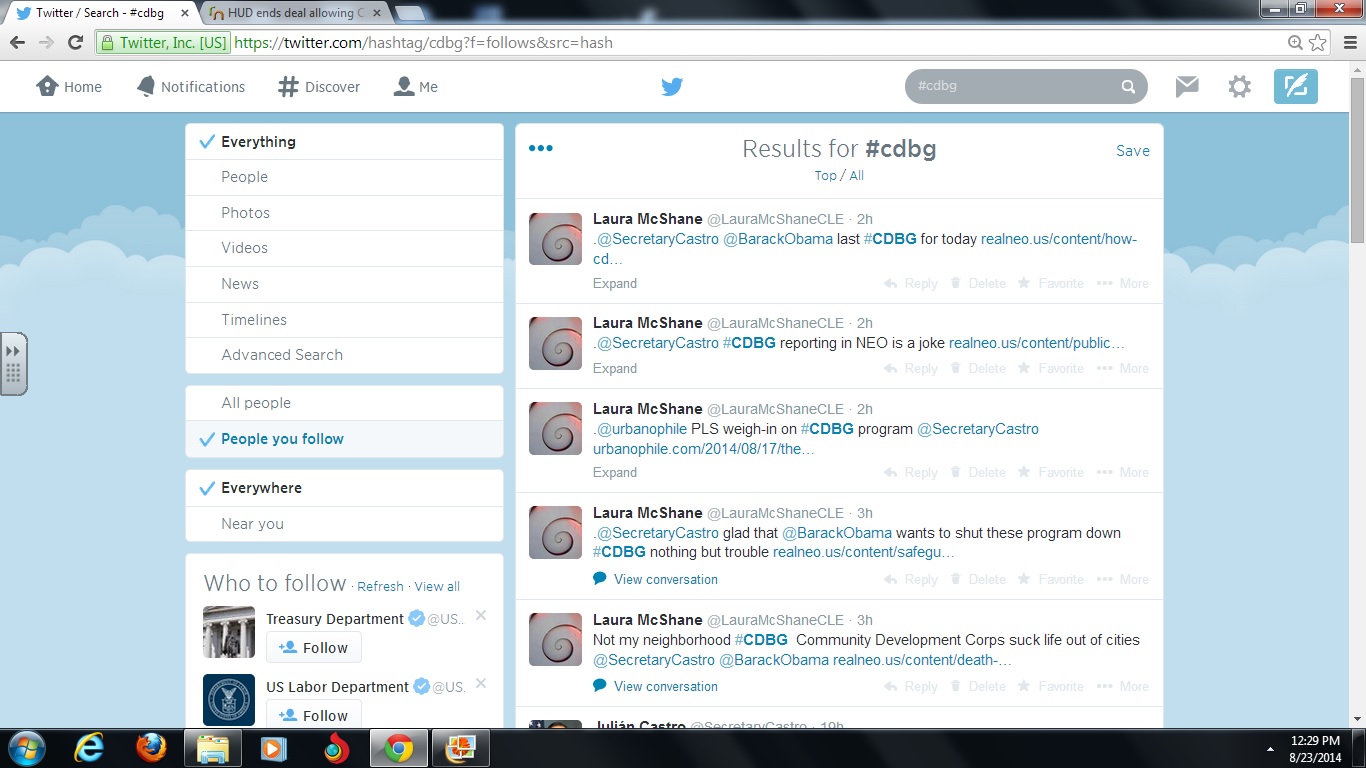This screenshot has width=1366, height=768.
Task: Select the Timelines filter
Action: pyautogui.click(x=344, y=320)
